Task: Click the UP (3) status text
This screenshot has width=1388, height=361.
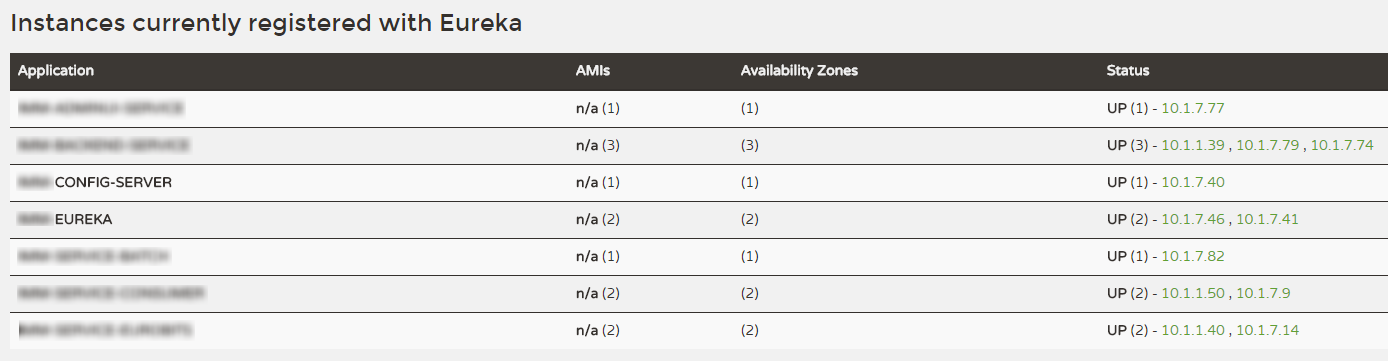Action: click(x=1128, y=145)
